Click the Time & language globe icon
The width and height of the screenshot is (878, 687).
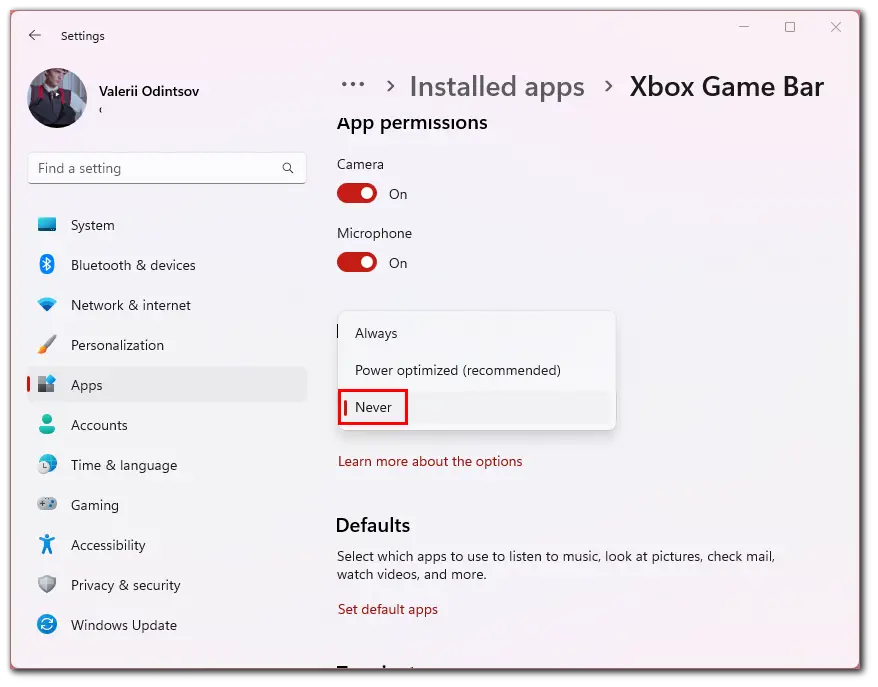pyautogui.click(x=47, y=464)
